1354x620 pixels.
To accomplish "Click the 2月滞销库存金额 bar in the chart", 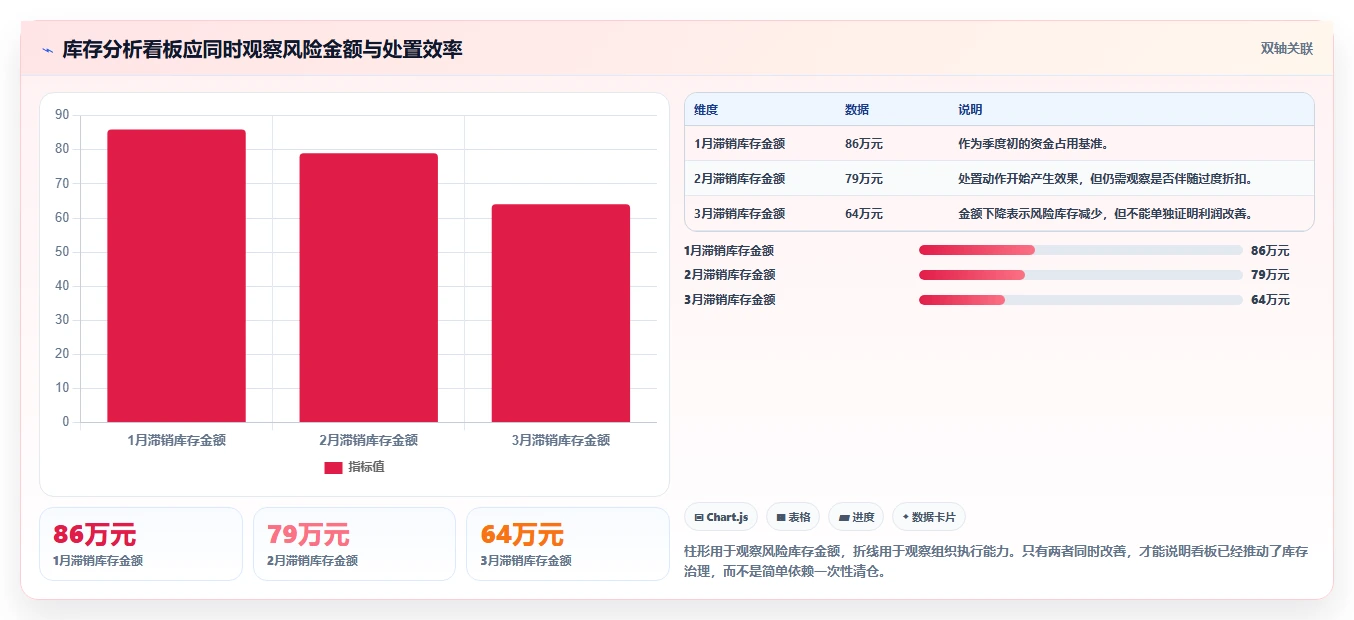I will point(369,288).
